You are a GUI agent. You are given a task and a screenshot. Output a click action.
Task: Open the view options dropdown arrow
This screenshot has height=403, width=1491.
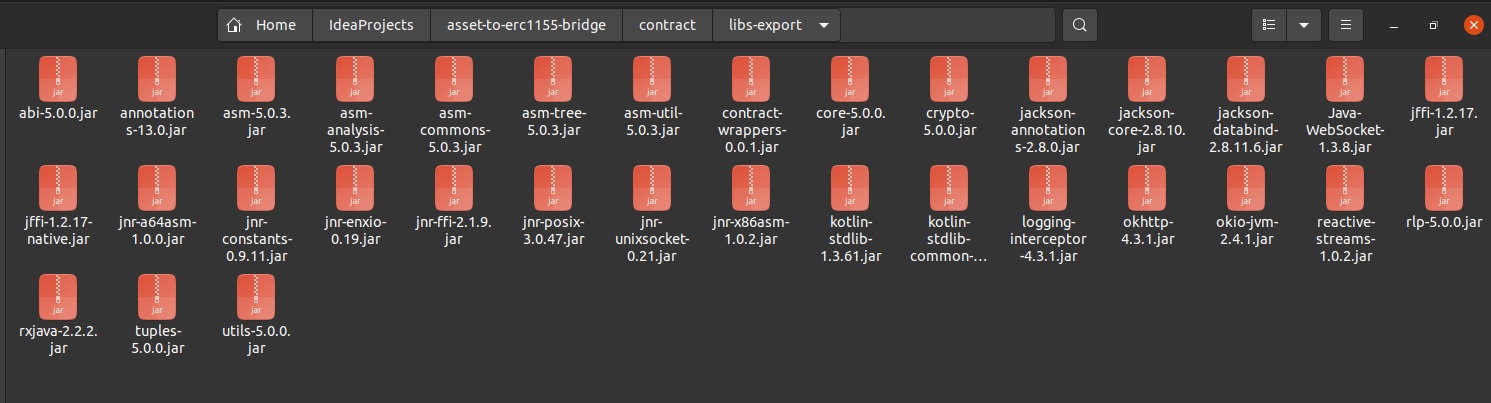coord(1304,25)
